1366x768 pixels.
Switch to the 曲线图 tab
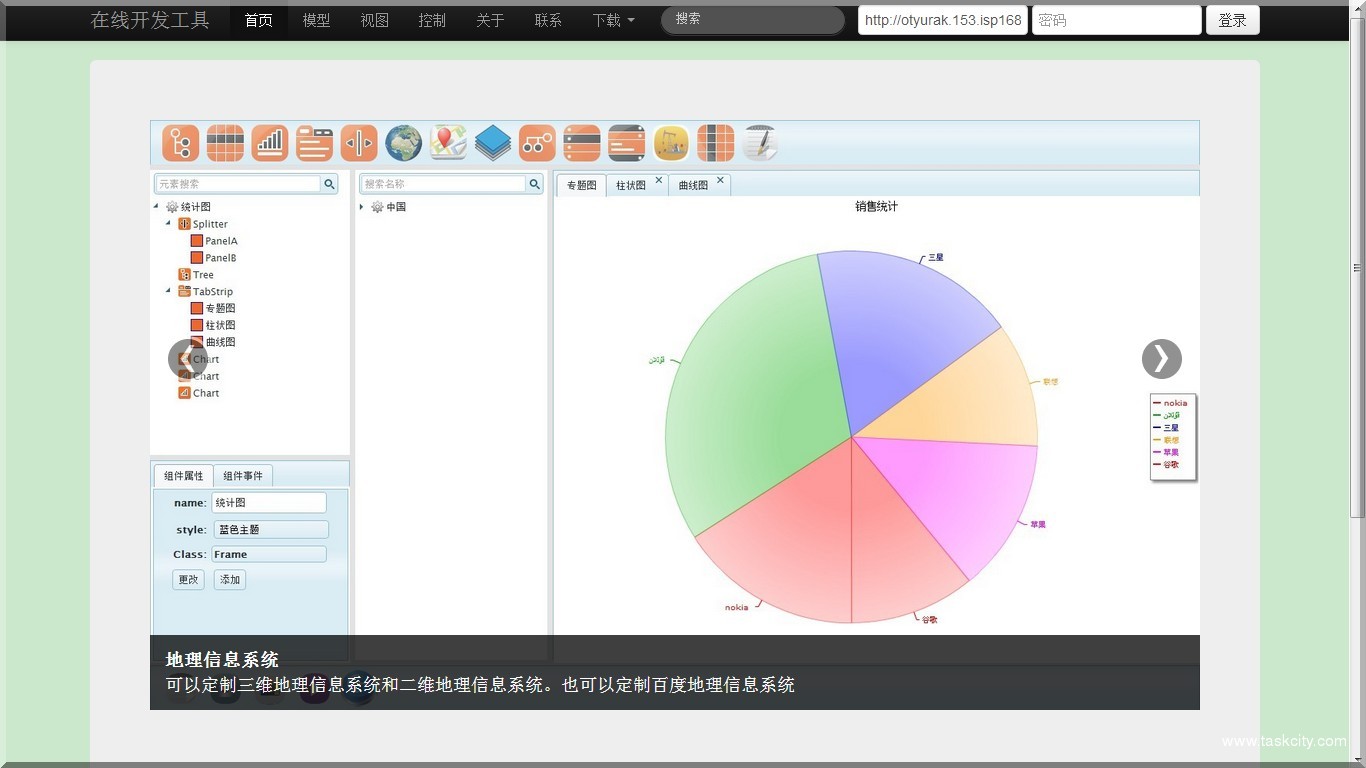693,185
